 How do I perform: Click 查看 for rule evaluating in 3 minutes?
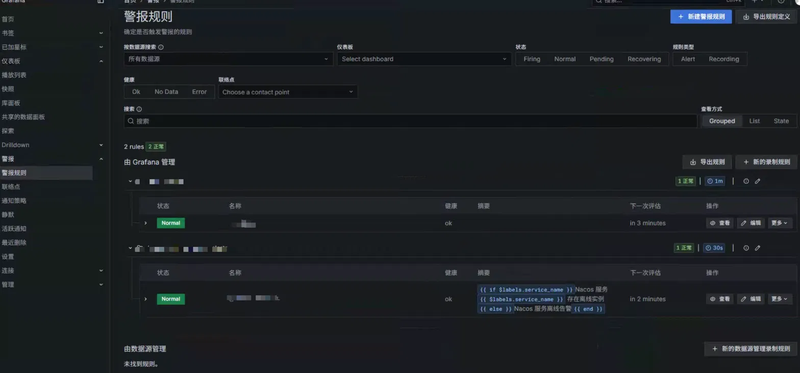[x=720, y=223]
